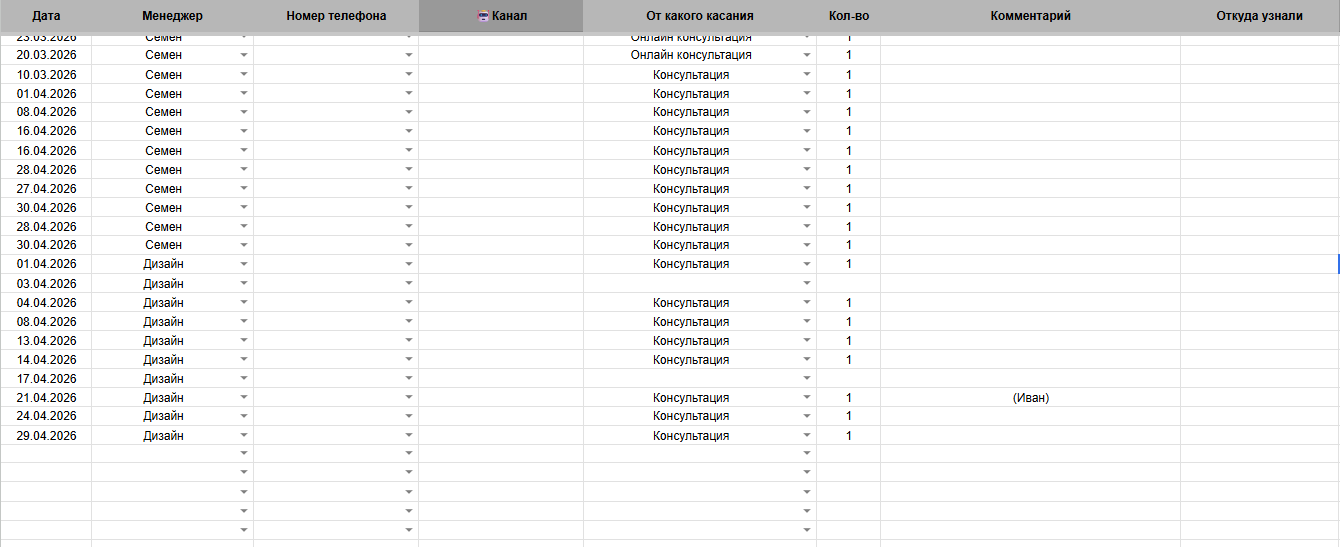Select the Откуда узнали column header

coord(1259,16)
